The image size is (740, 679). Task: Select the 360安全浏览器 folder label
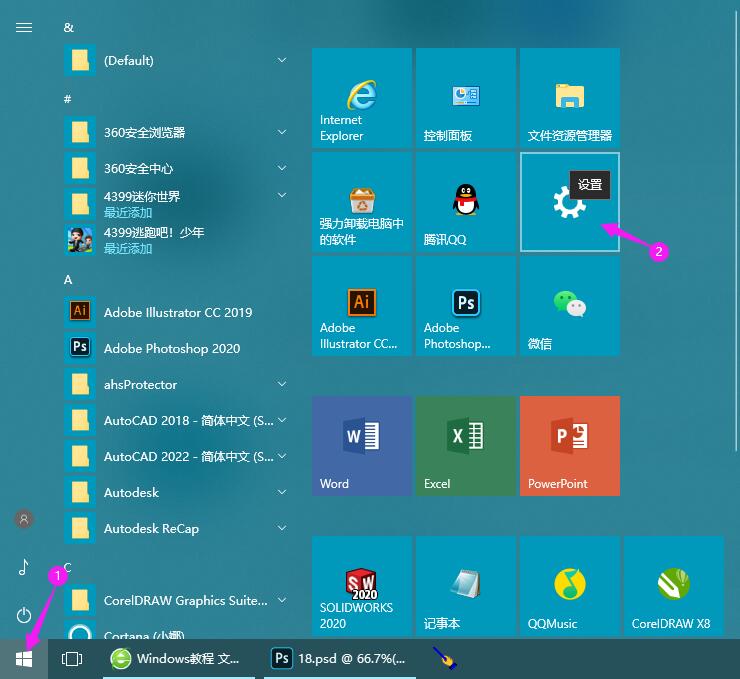144,133
